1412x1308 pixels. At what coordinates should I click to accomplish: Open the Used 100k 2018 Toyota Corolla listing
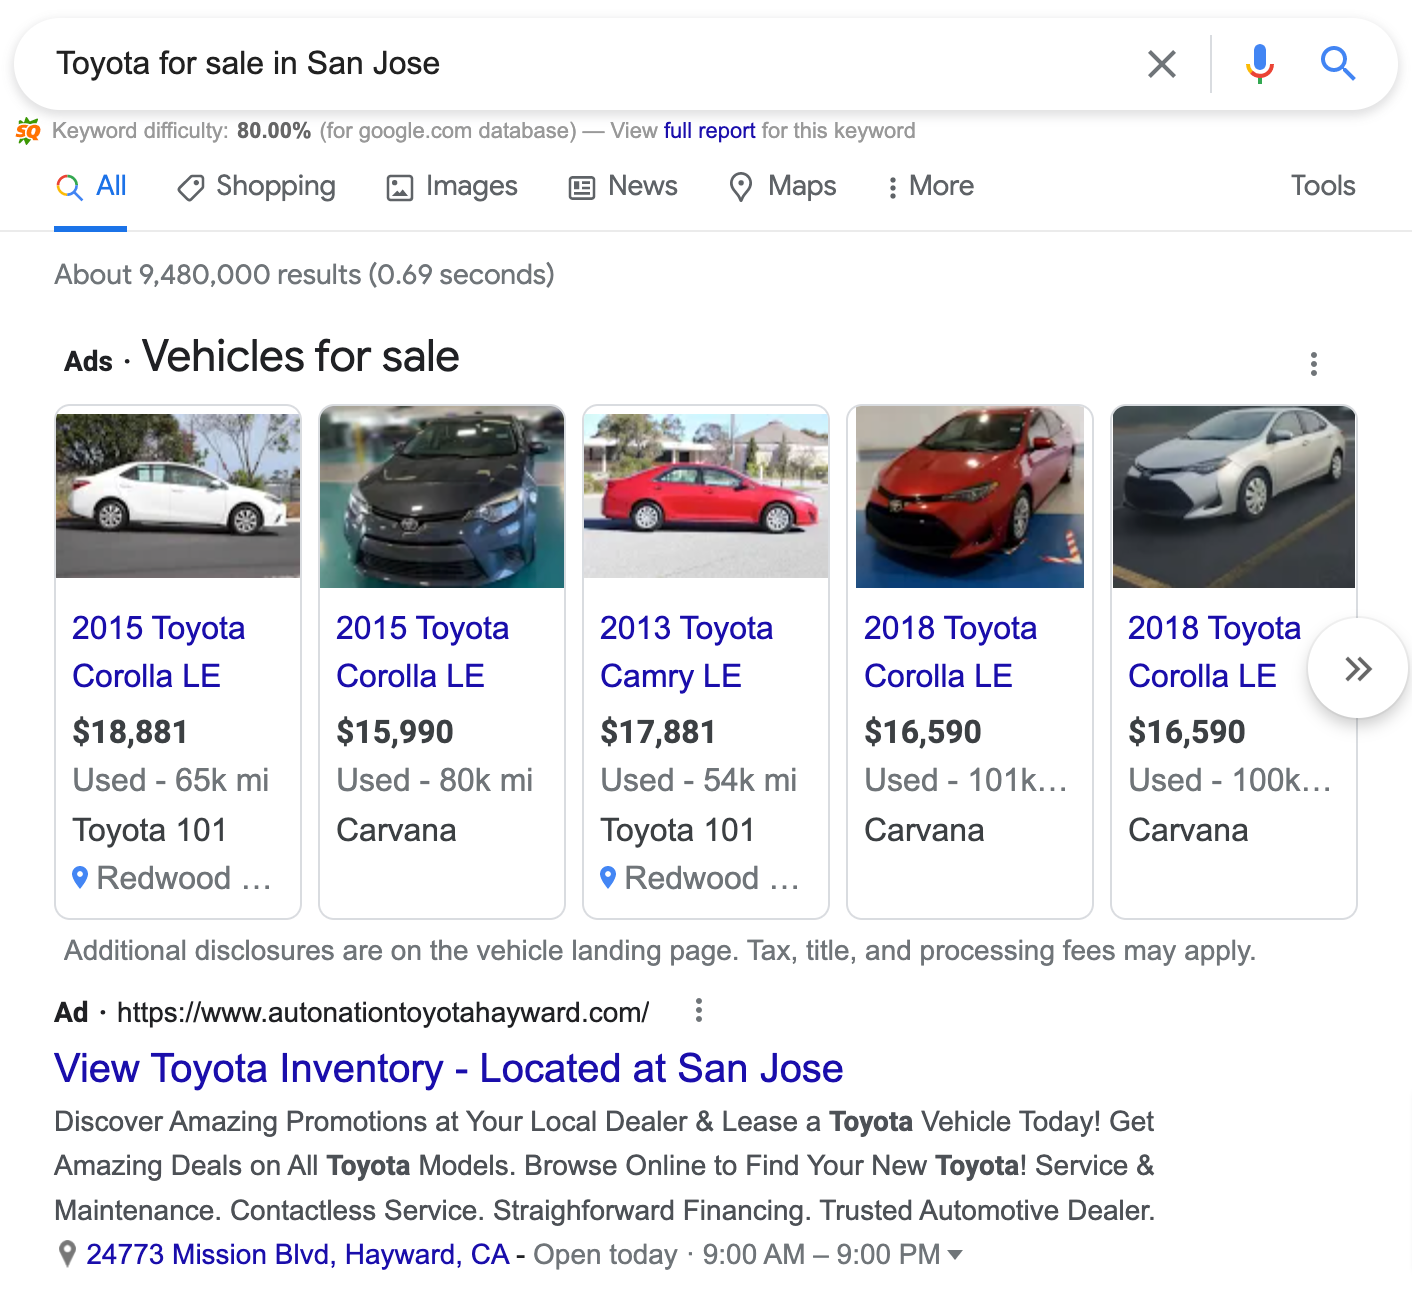click(x=1215, y=652)
